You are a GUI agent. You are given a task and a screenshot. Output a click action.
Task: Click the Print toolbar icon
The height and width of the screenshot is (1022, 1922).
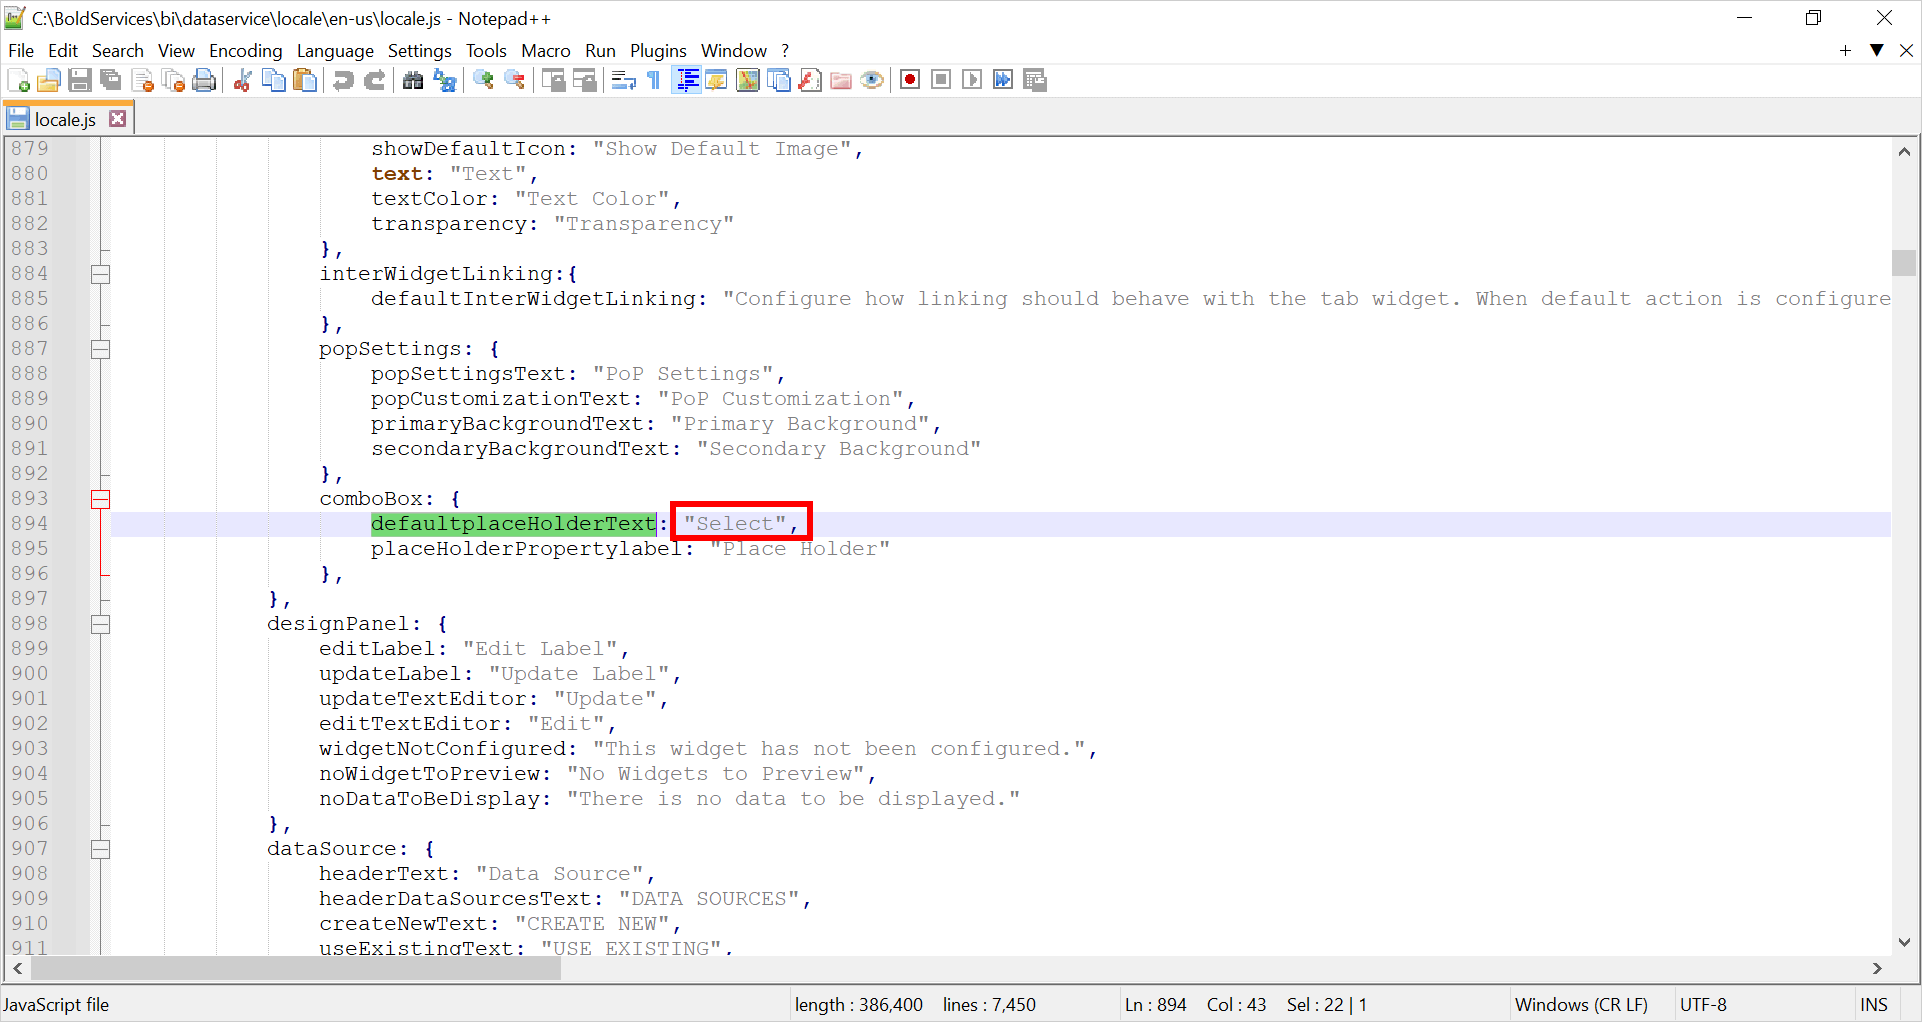(x=204, y=81)
